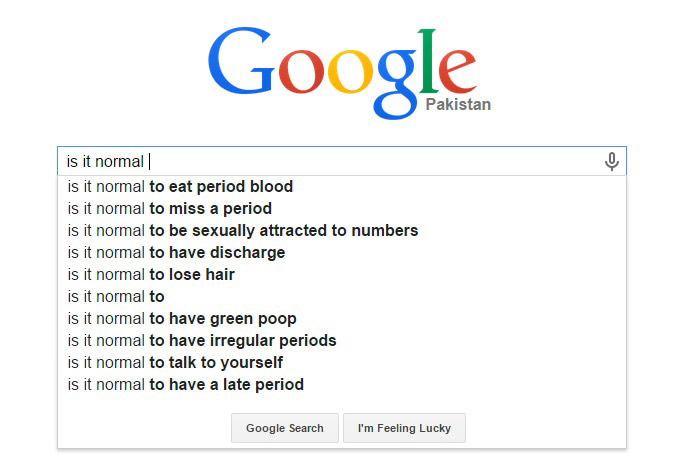The image size is (700, 475).
Task: Select suggestion 'to have discharge'
Action: pos(342,253)
